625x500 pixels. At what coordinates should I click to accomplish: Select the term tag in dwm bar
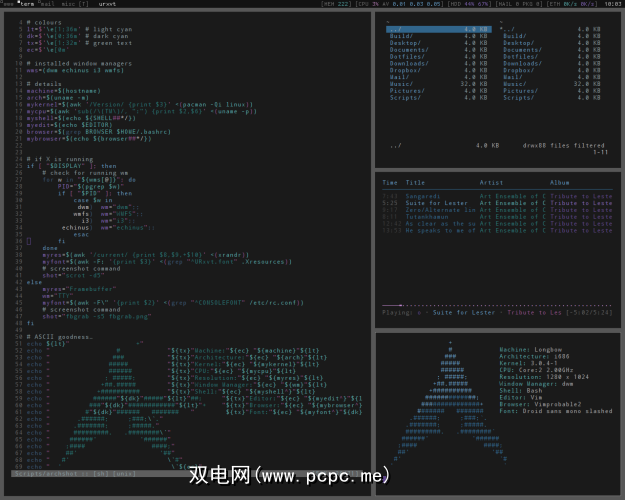[x=27, y=4]
